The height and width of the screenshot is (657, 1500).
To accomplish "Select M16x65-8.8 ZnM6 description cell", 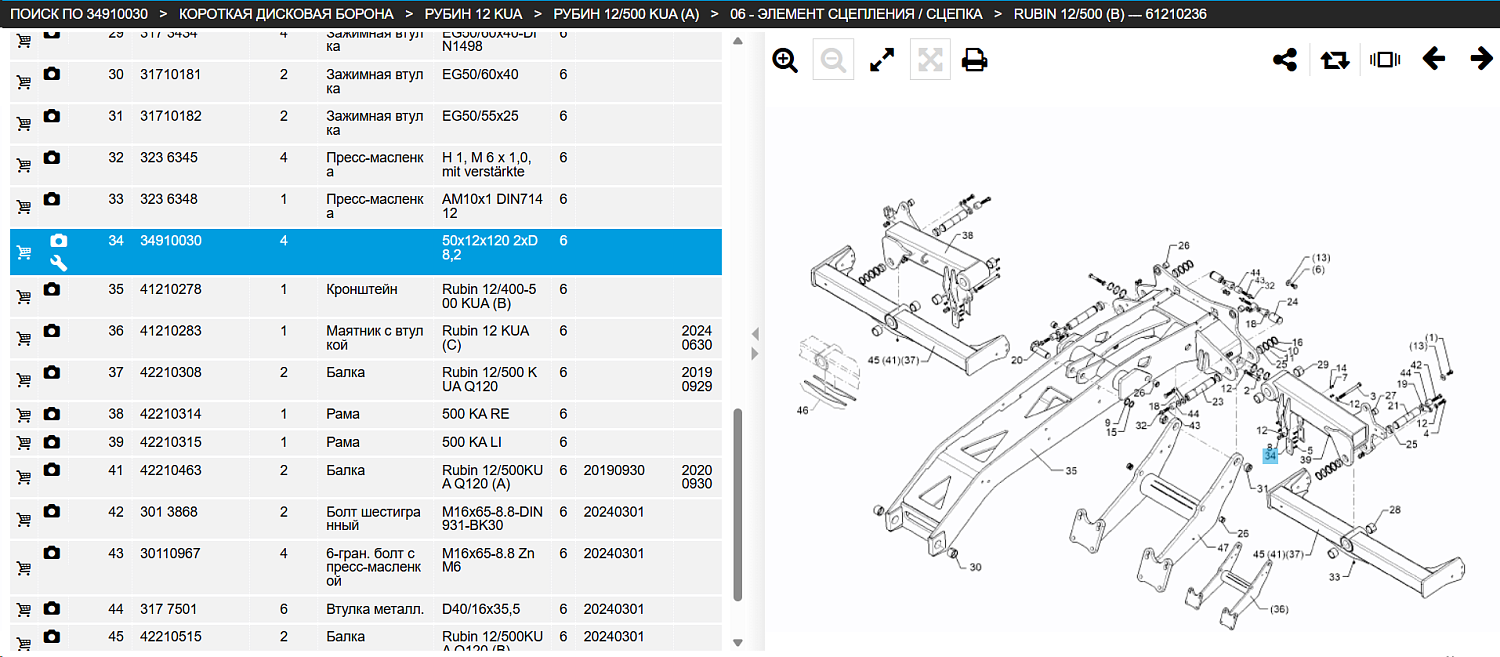I will point(493,567).
